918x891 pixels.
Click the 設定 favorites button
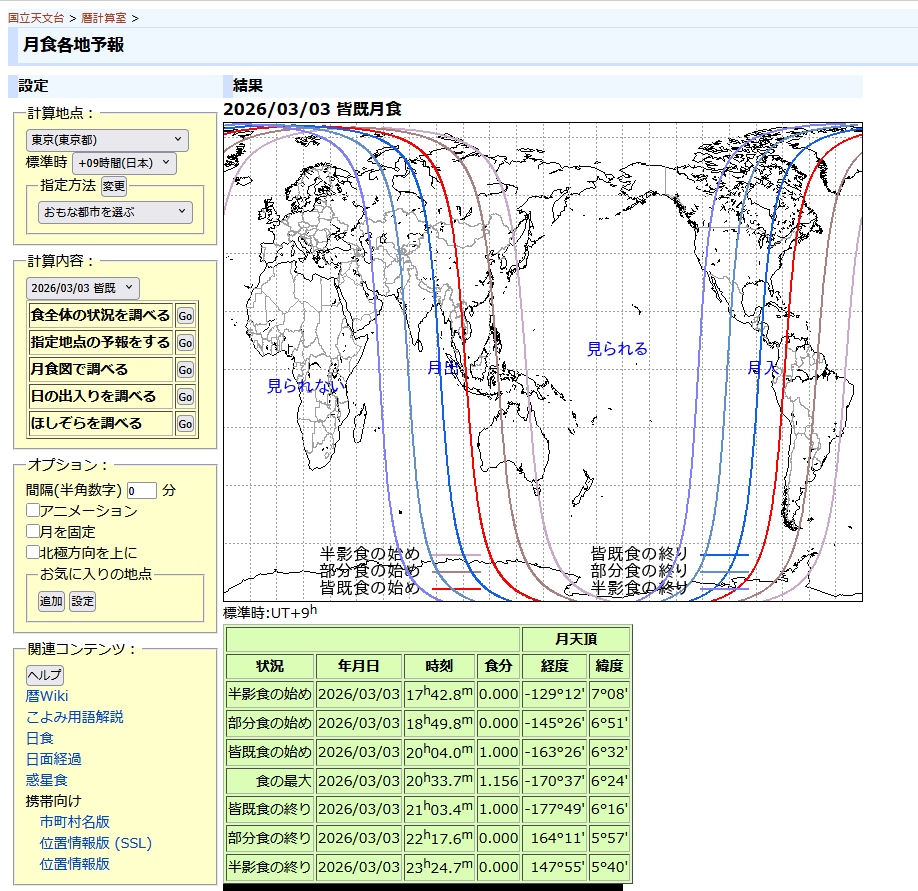[x=82, y=601]
